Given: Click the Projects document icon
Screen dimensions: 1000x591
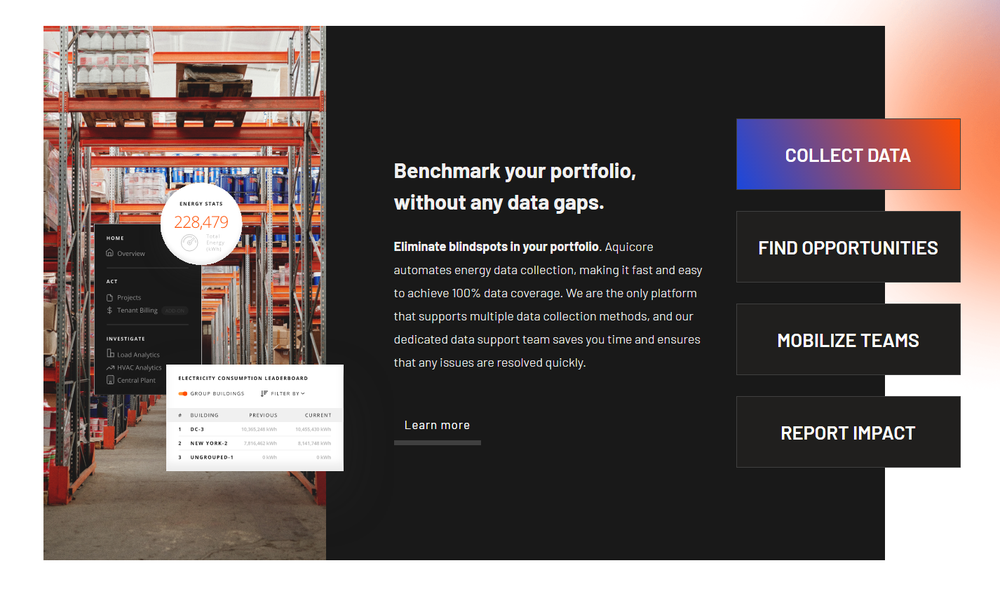Looking at the screenshot, I should (110, 298).
